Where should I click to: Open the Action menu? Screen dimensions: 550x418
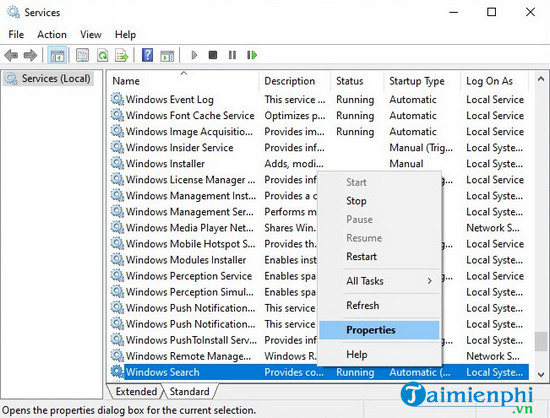point(52,34)
